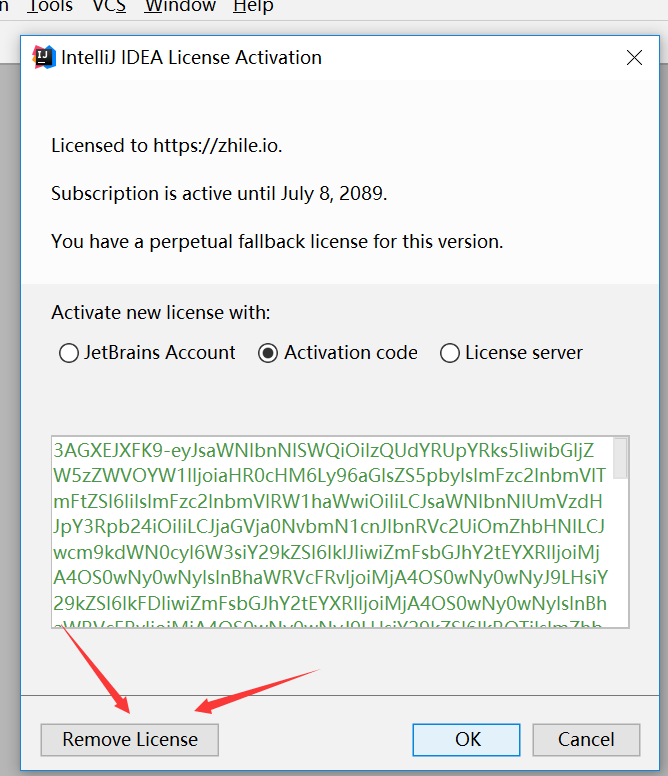The width and height of the screenshot is (668, 776).
Task: Click the "IntelliJ IDEA License Activation" title text
Action: click(191, 57)
